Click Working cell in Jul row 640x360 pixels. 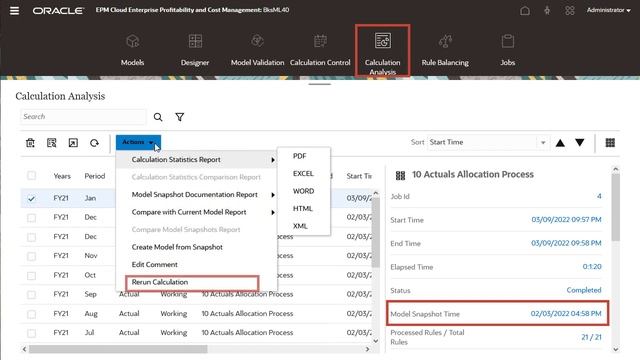pyautogui.click(x=173, y=333)
